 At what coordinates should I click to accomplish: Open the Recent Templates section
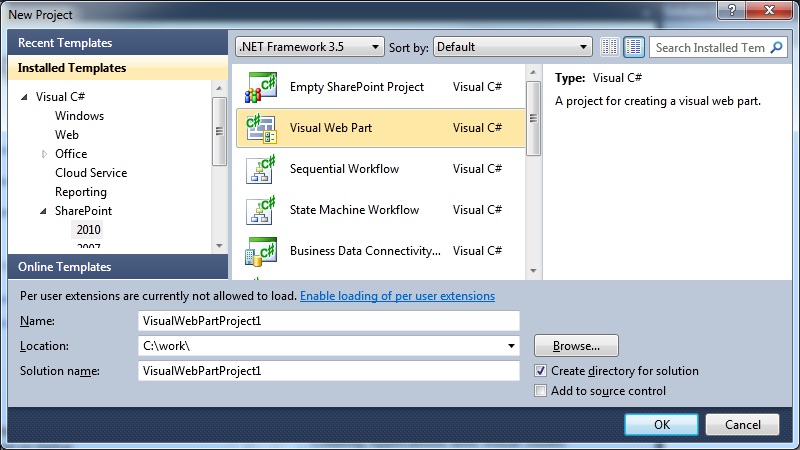[118, 42]
